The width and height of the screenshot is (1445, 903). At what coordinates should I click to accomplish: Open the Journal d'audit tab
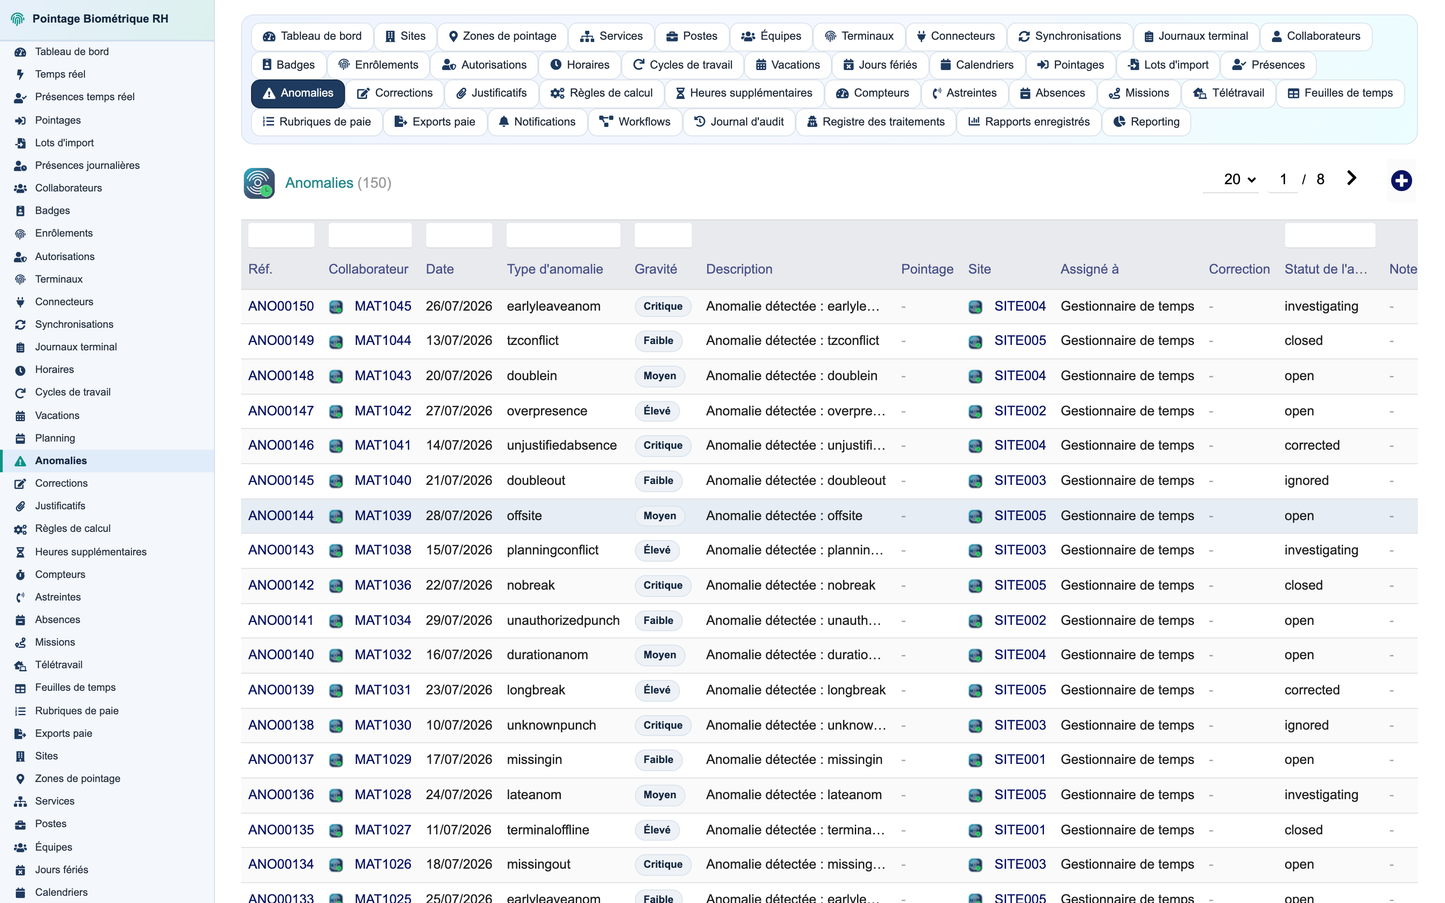(738, 122)
